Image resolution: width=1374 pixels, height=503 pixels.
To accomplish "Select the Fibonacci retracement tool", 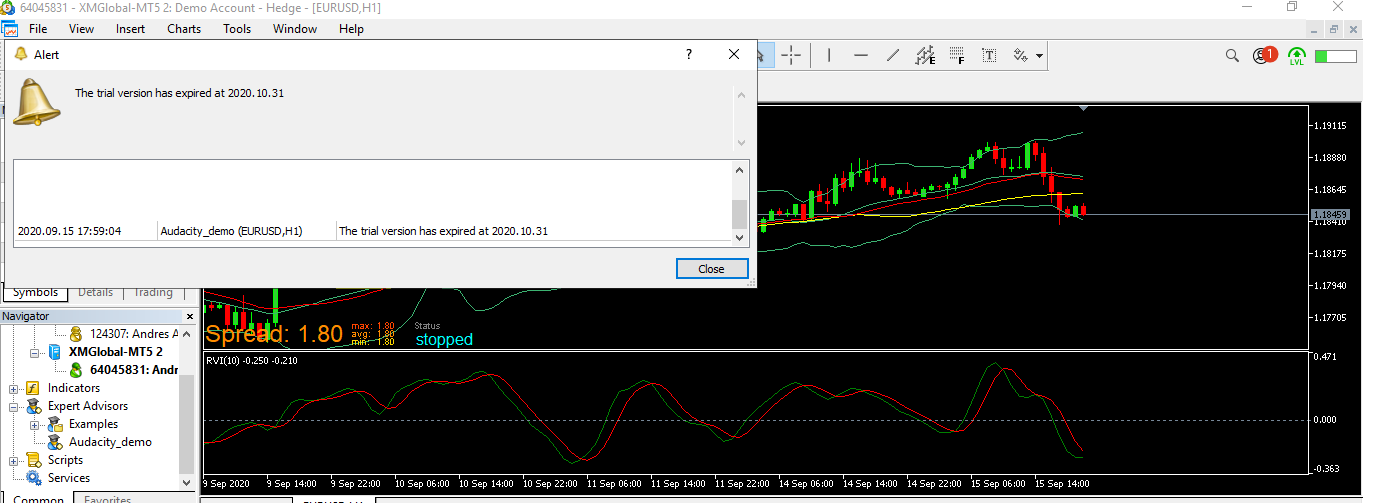I will point(957,55).
